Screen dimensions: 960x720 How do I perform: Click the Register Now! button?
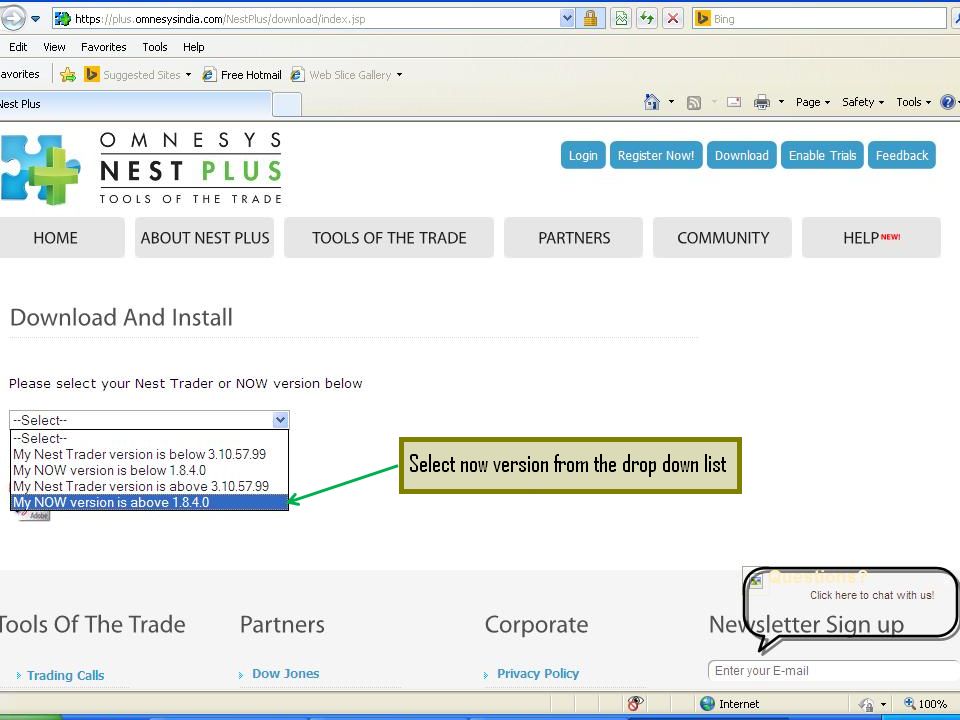tap(656, 156)
